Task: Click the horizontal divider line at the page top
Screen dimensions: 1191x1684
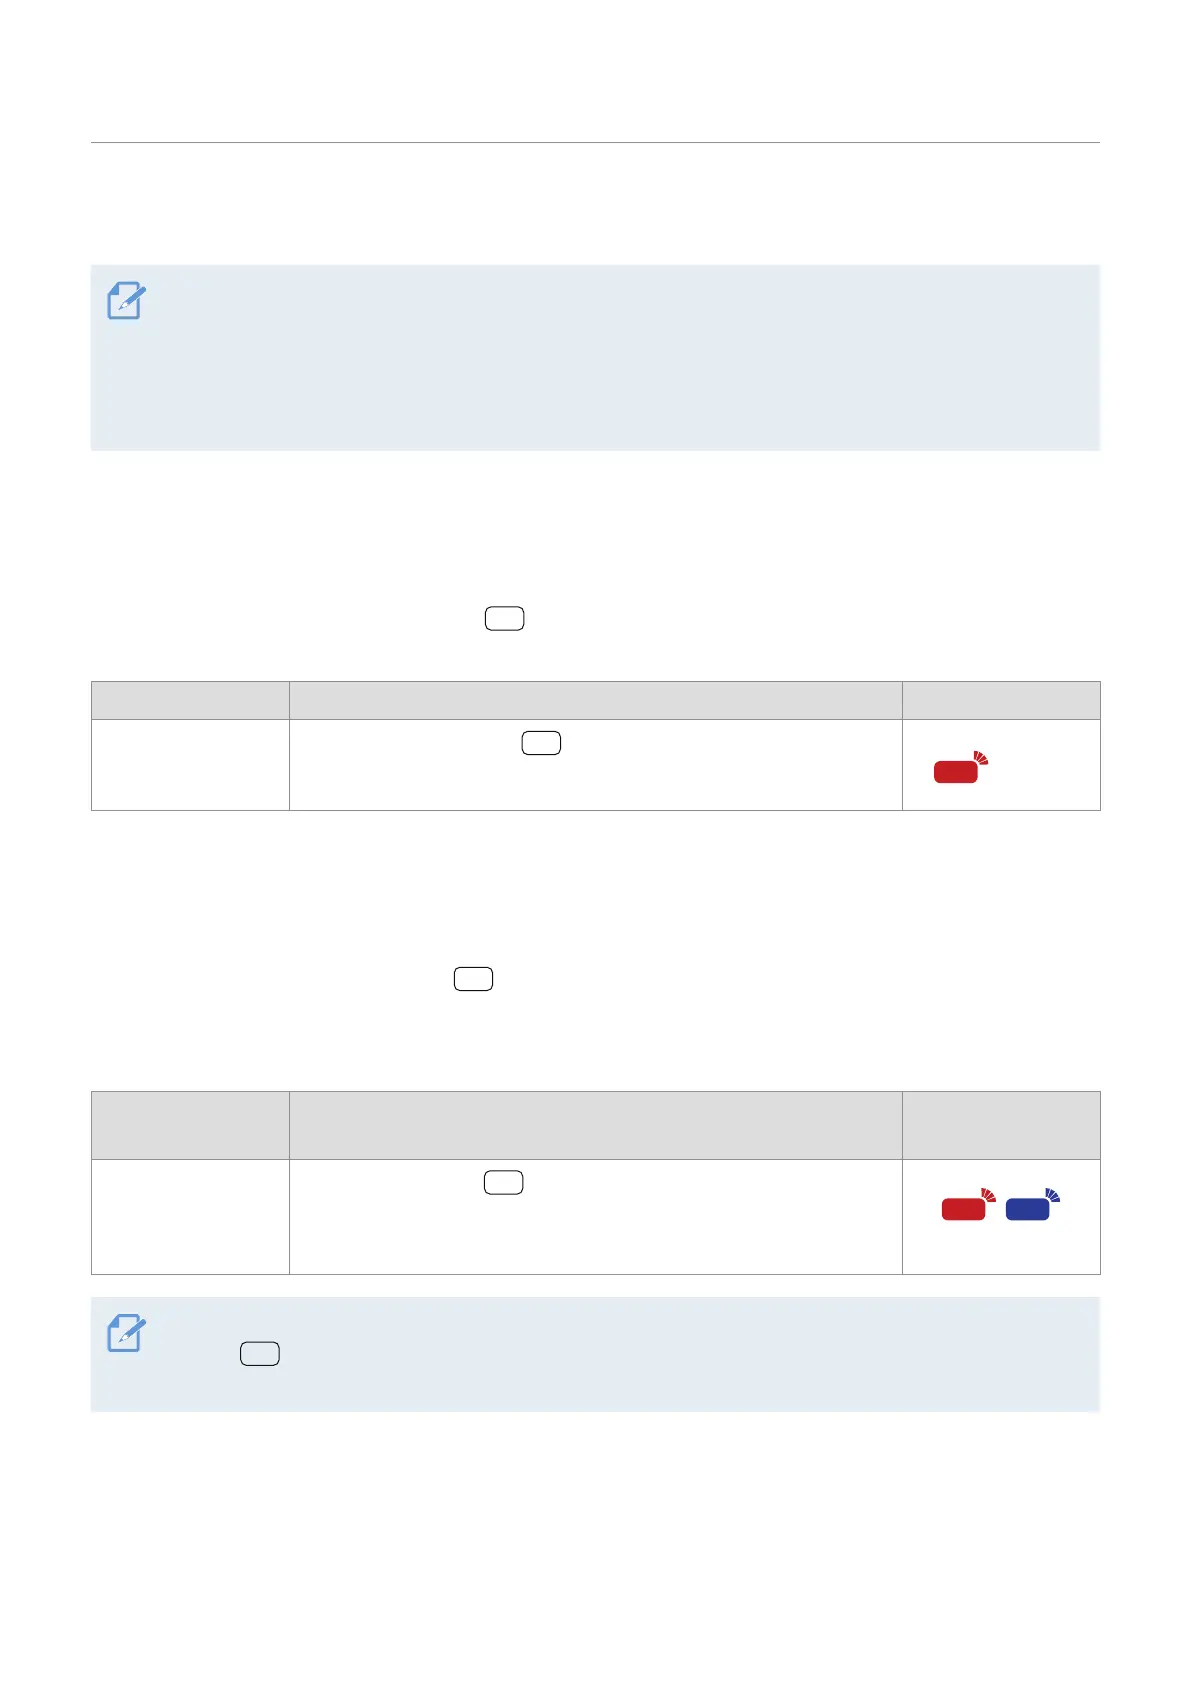Action: (595, 143)
